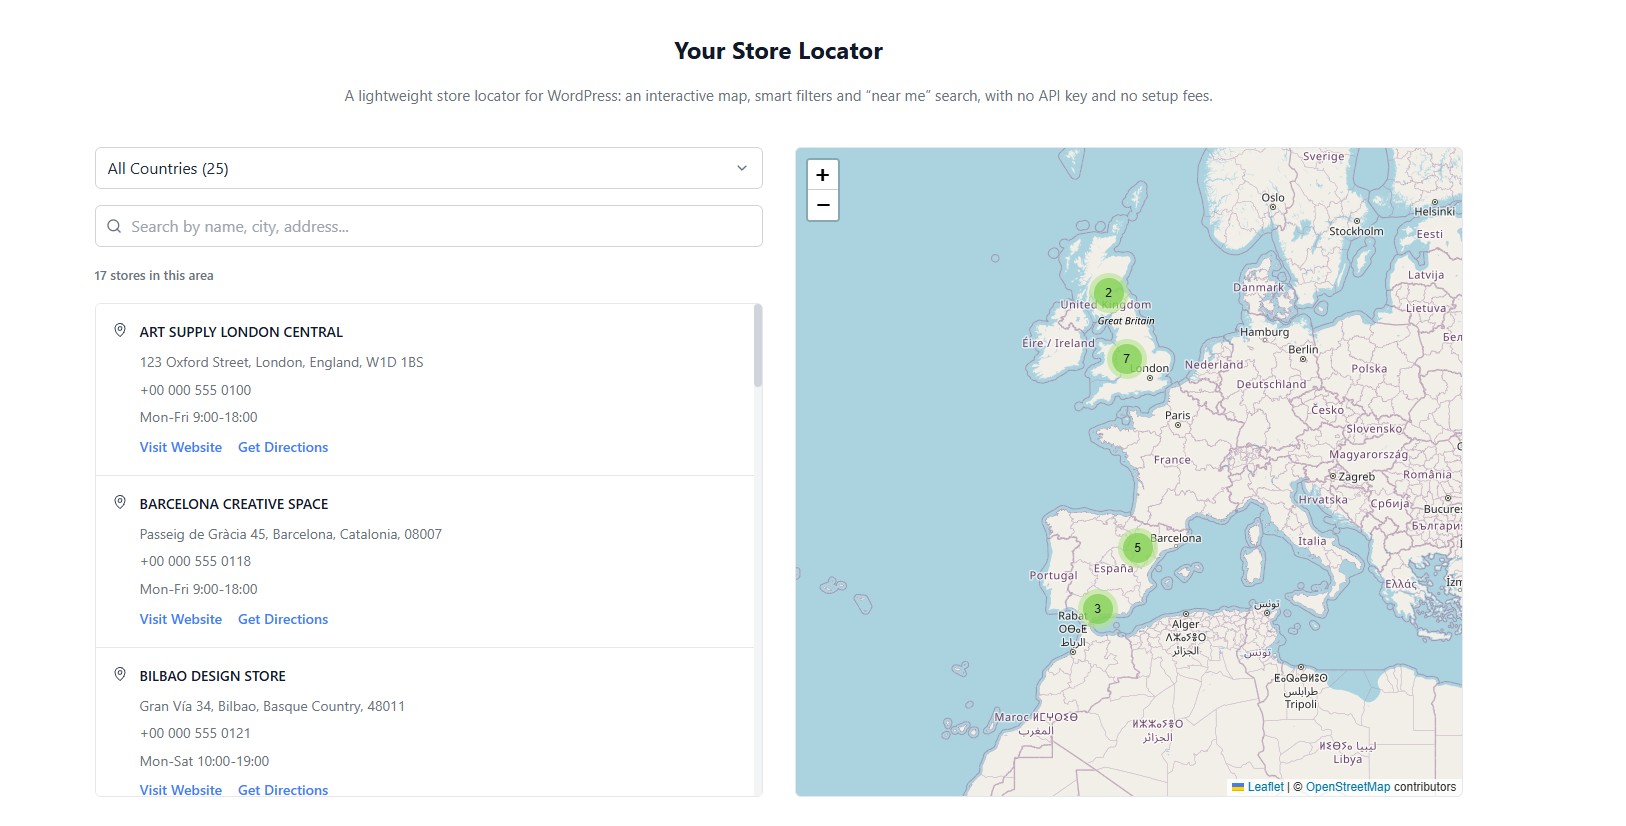This screenshot has height=826, width=1626.
Task: Click the Paris label on the map
Action: [x=1178, y=415]
